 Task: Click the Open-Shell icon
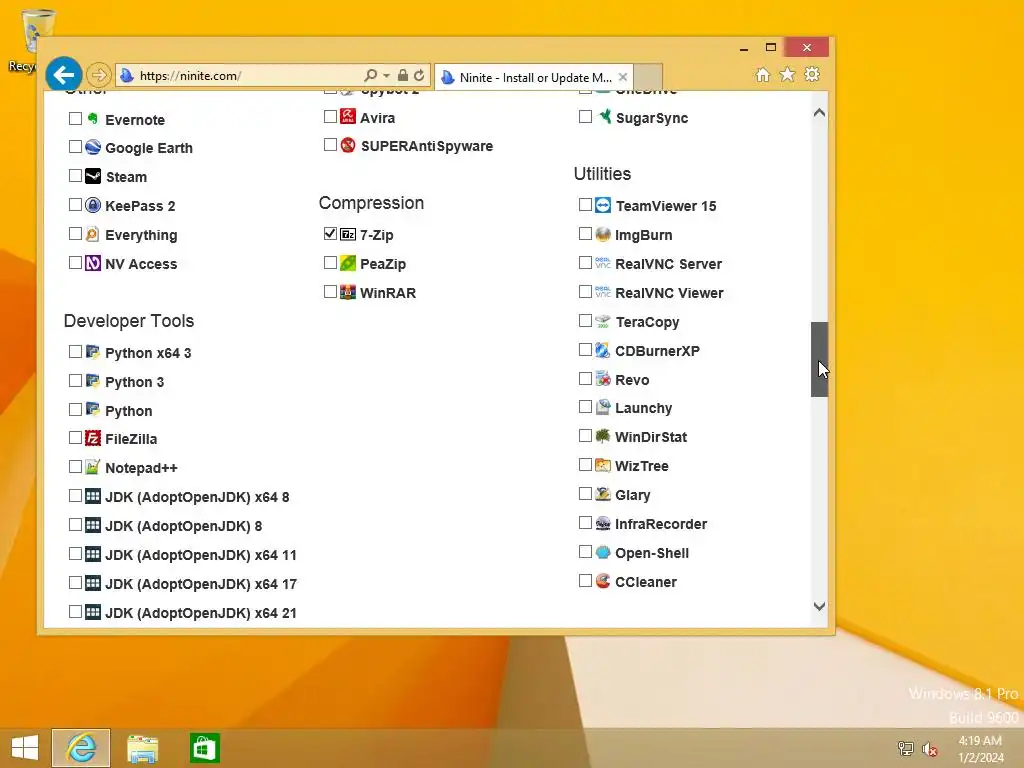coord(603,552)
